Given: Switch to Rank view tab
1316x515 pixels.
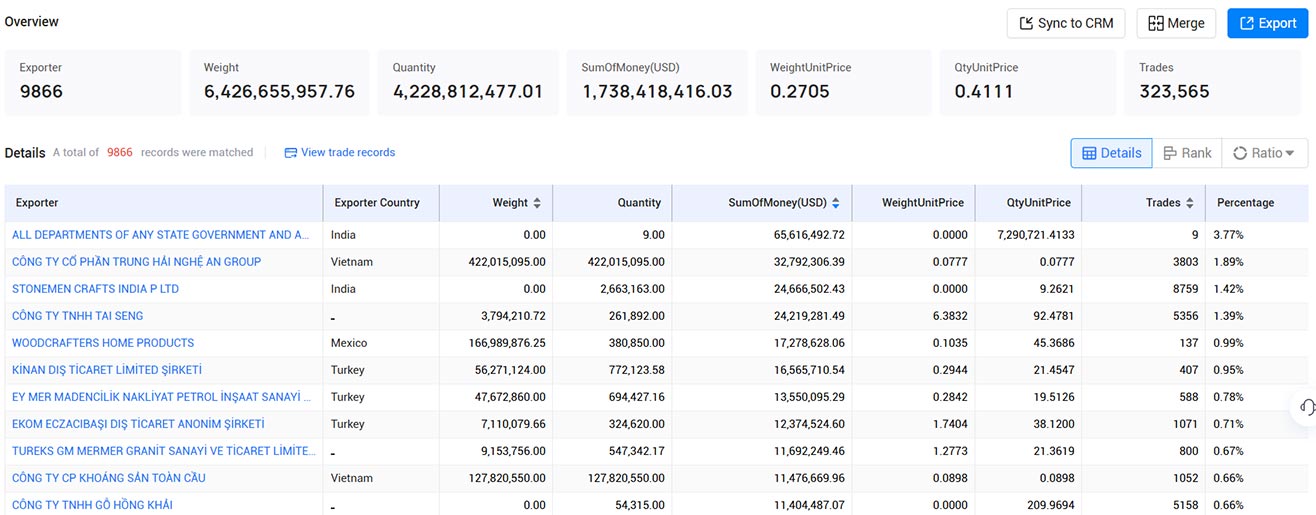Looking at the screenshot, I should point(1187,153).
